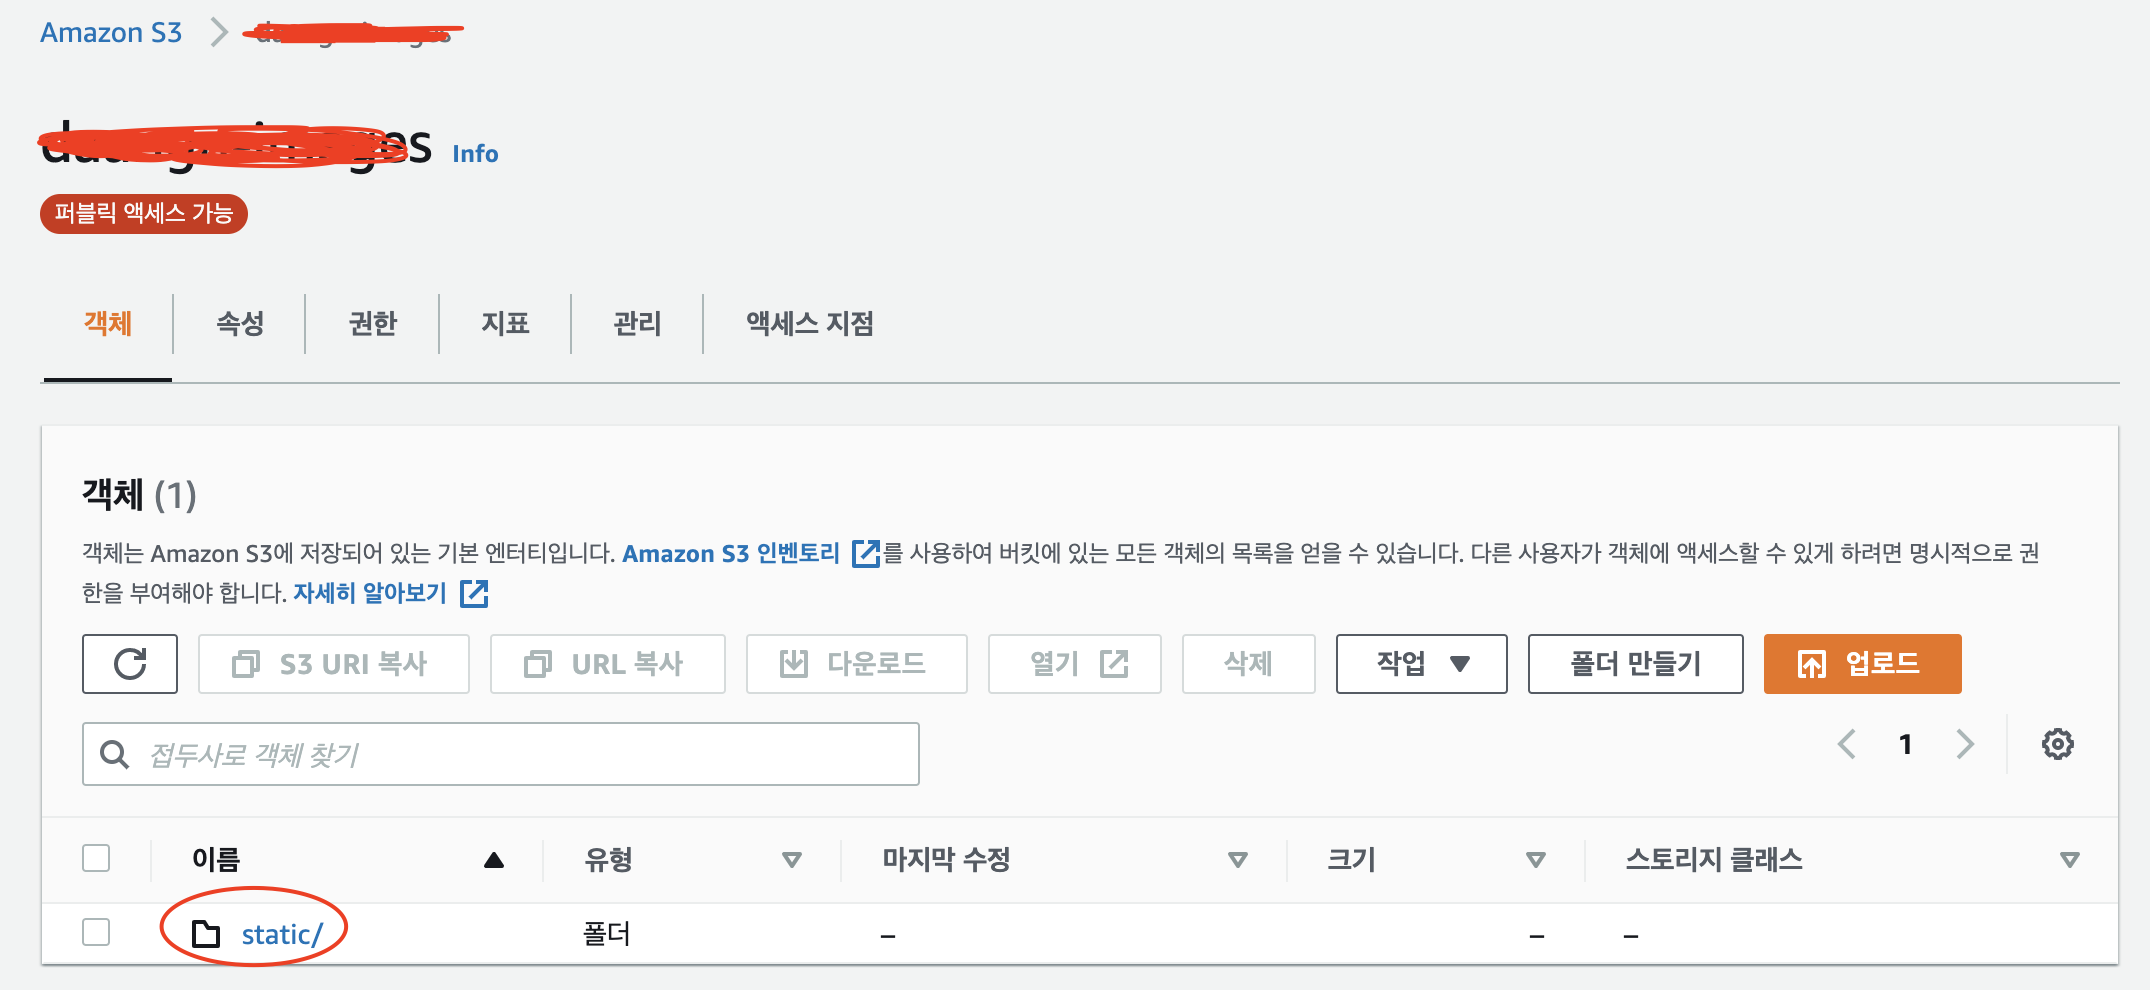Image resolution: width=2150 pixels, height=990 pixels.
Task: Switch to the 속성 tab
Action: (240, 324)
